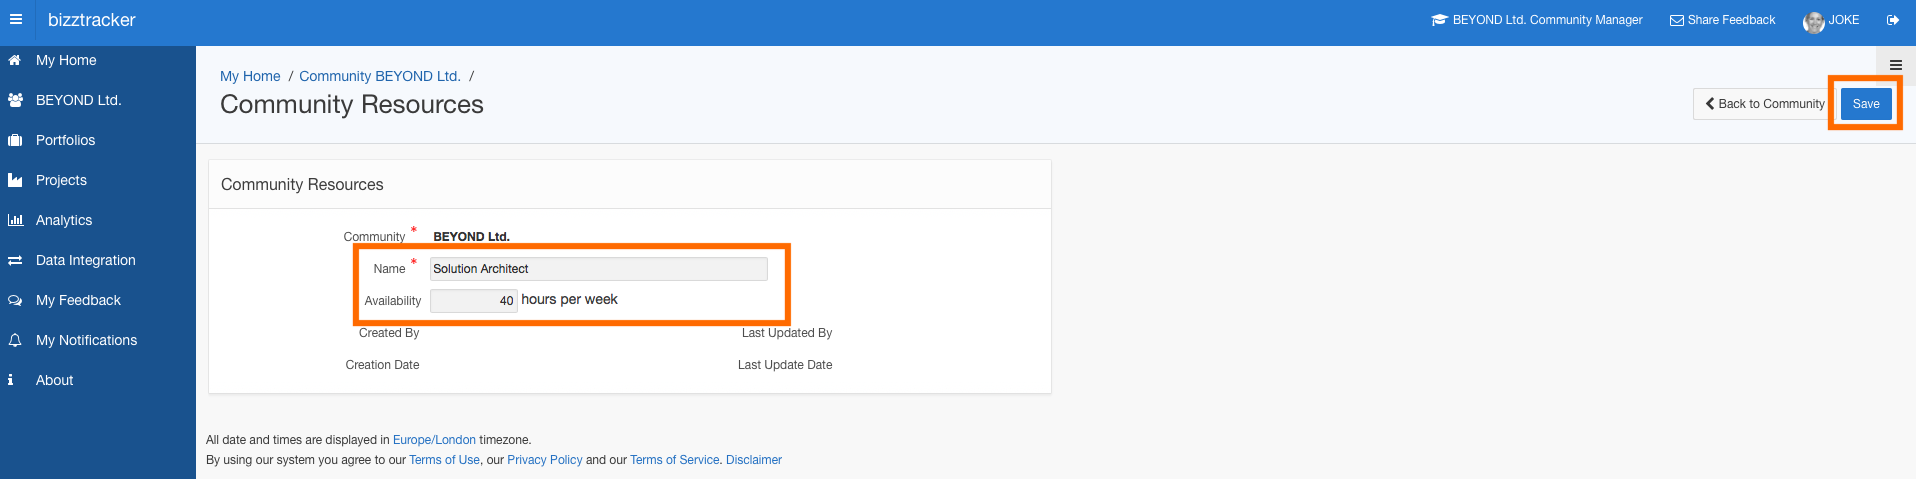Open the Disclaimer link
Viewport: 1916px width, 479px height.
pos(754,460)
